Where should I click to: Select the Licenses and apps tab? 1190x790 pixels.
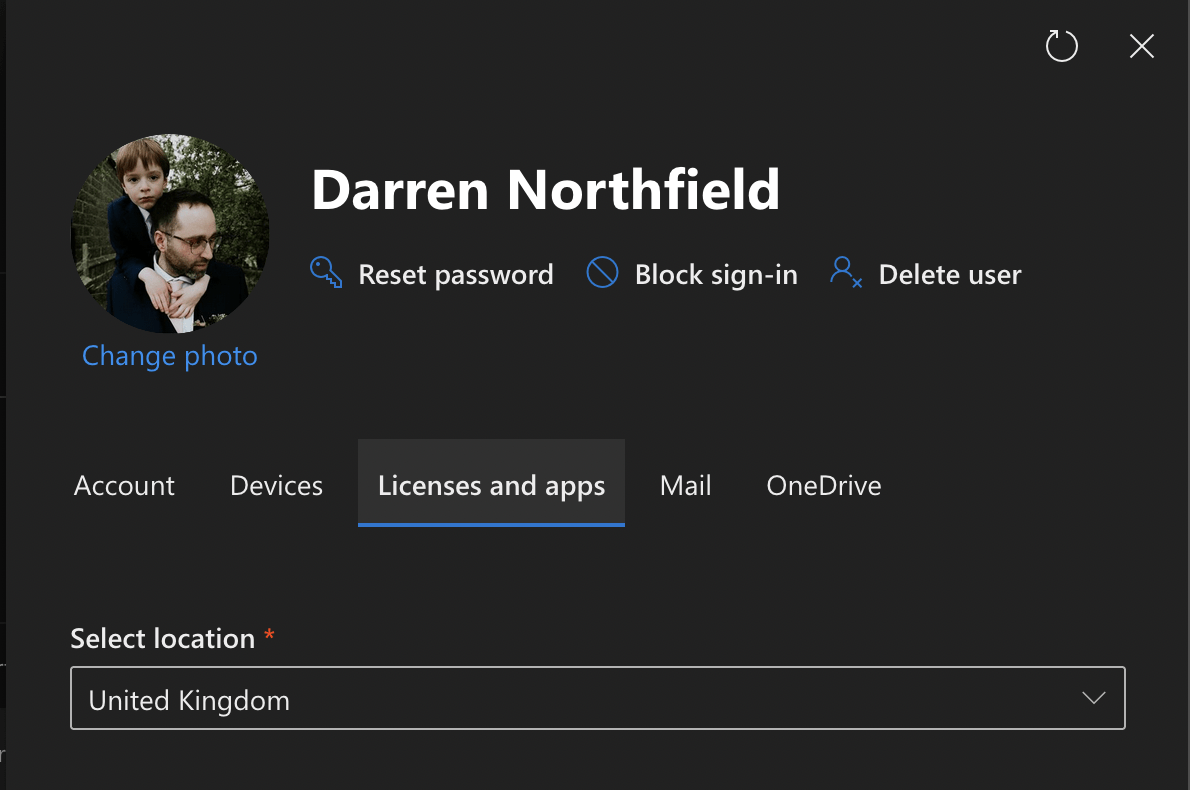(x=491, y=486)
